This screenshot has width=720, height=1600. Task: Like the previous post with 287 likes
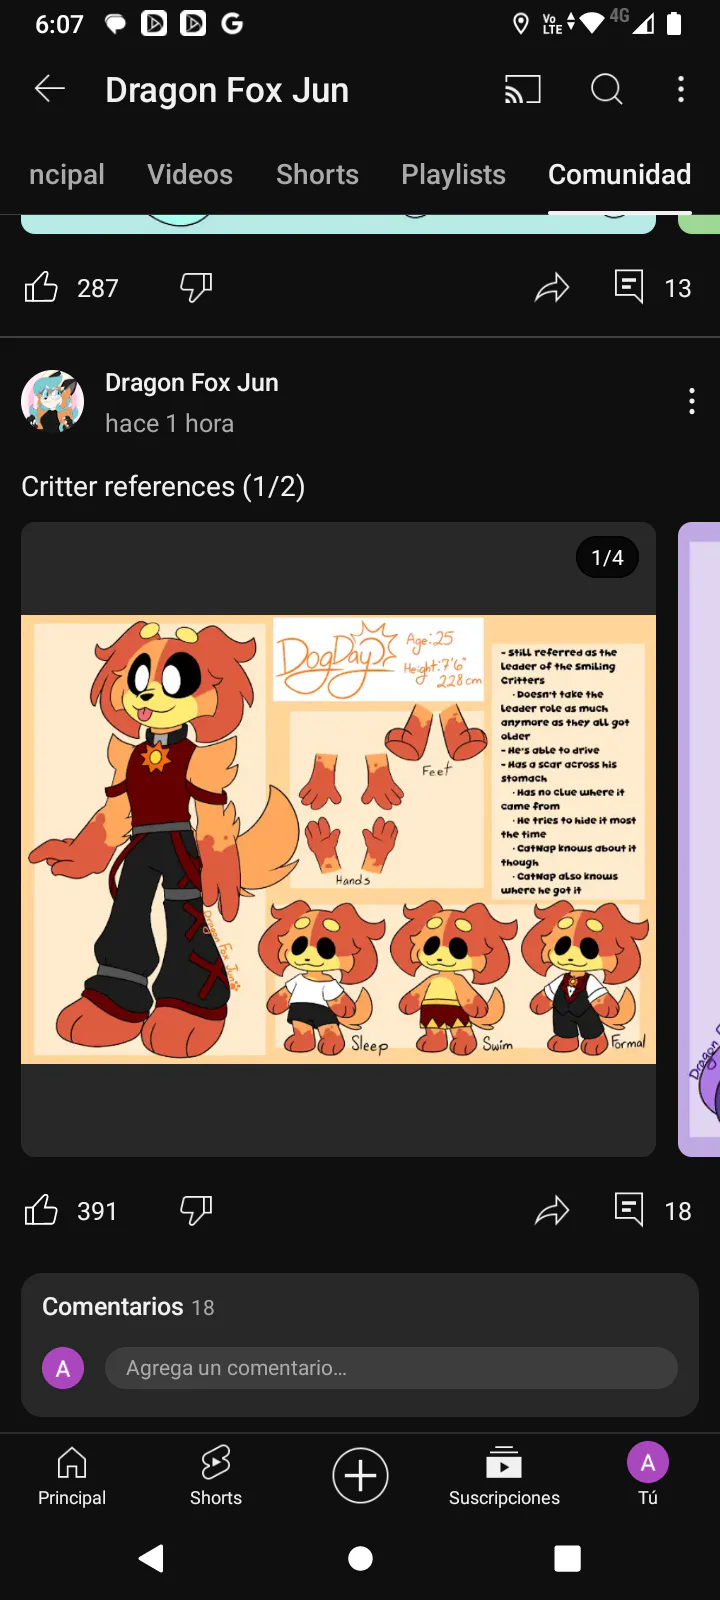point(41,288)
